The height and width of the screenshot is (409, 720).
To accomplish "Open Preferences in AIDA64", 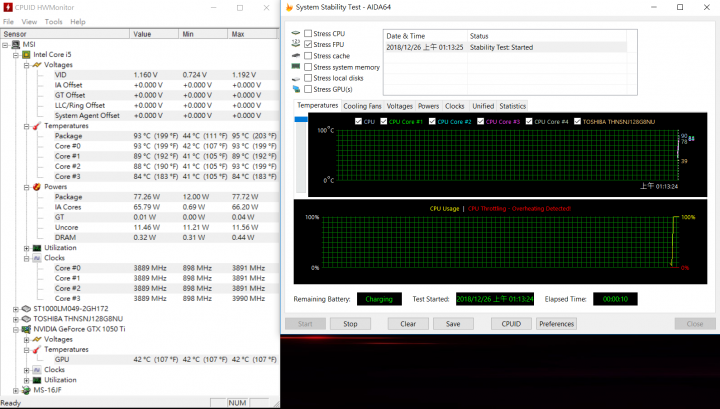I will click(557, 324).
